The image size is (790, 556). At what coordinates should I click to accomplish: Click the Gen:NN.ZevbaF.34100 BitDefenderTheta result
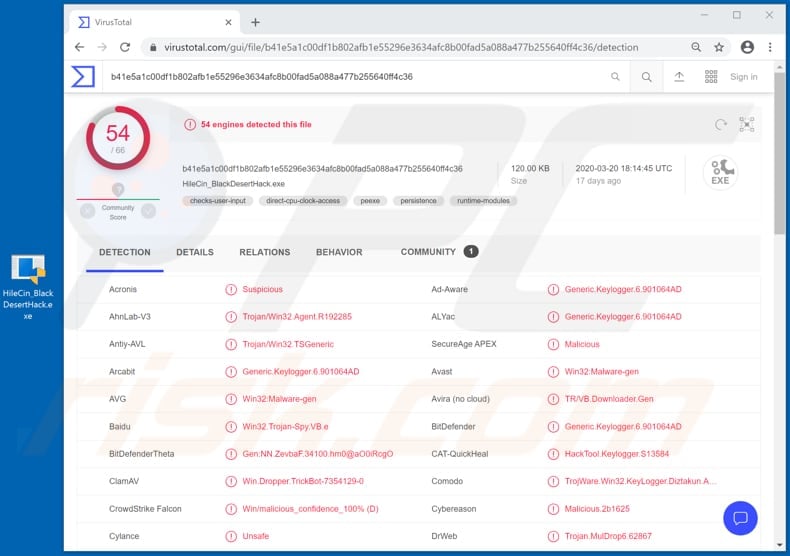coord(317,454)
